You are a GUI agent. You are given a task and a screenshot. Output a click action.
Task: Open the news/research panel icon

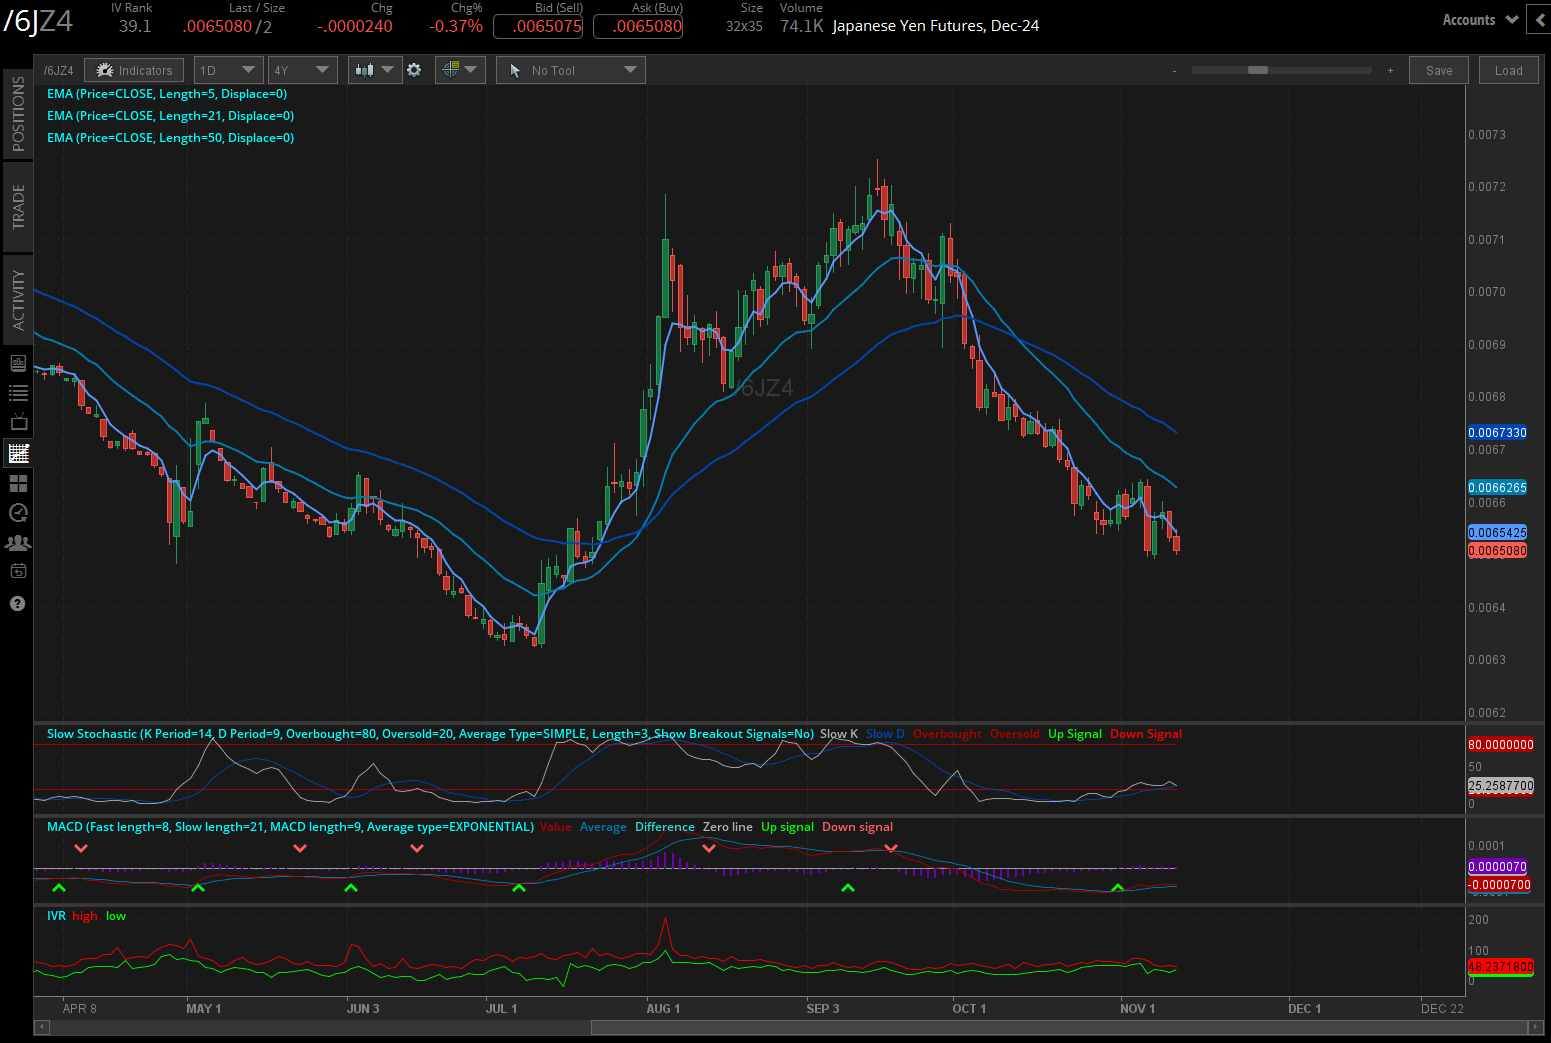(18, 363)
